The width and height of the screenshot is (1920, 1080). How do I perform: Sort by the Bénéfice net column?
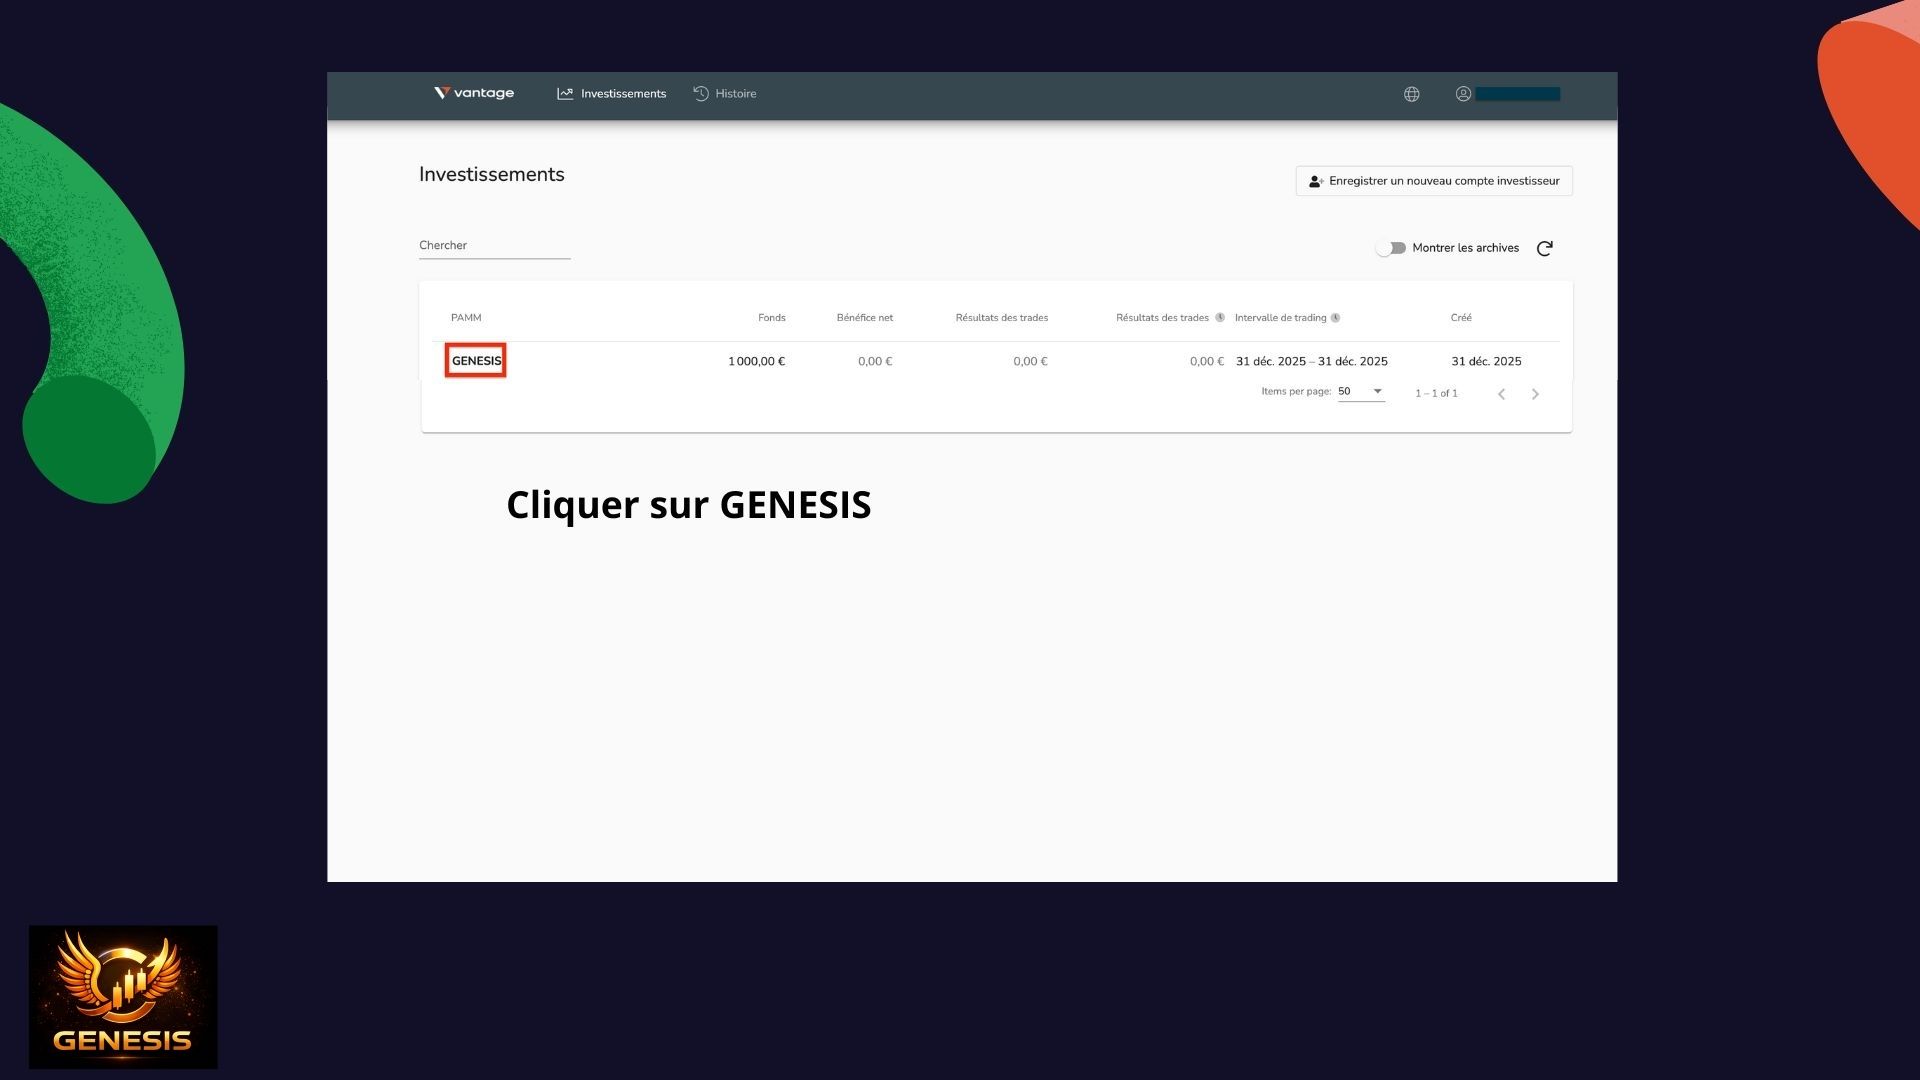coord(864,318)
